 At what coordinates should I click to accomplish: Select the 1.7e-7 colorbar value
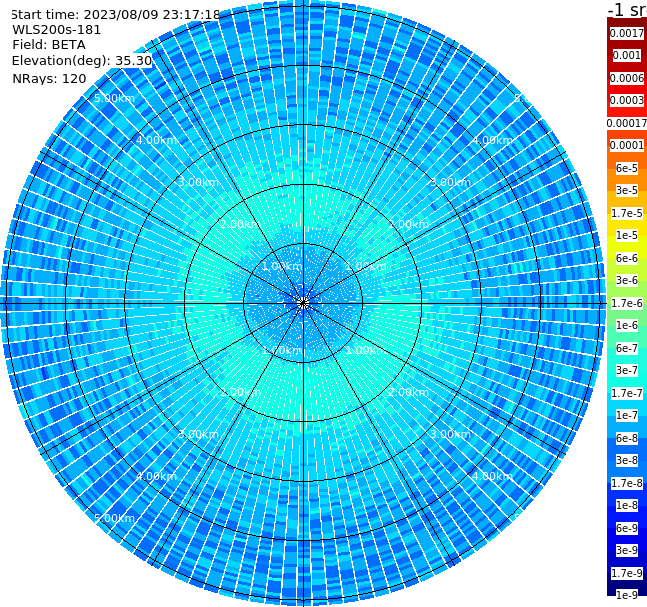click(x=627, y=393)
